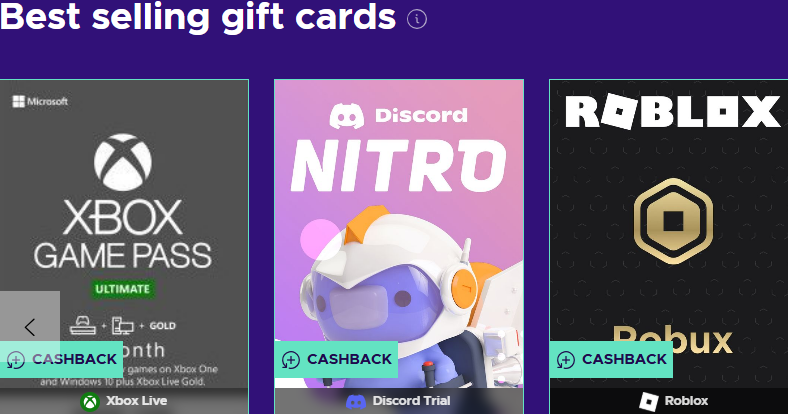Click the cashback badge on the Xbox card

(x=61, y=359)
